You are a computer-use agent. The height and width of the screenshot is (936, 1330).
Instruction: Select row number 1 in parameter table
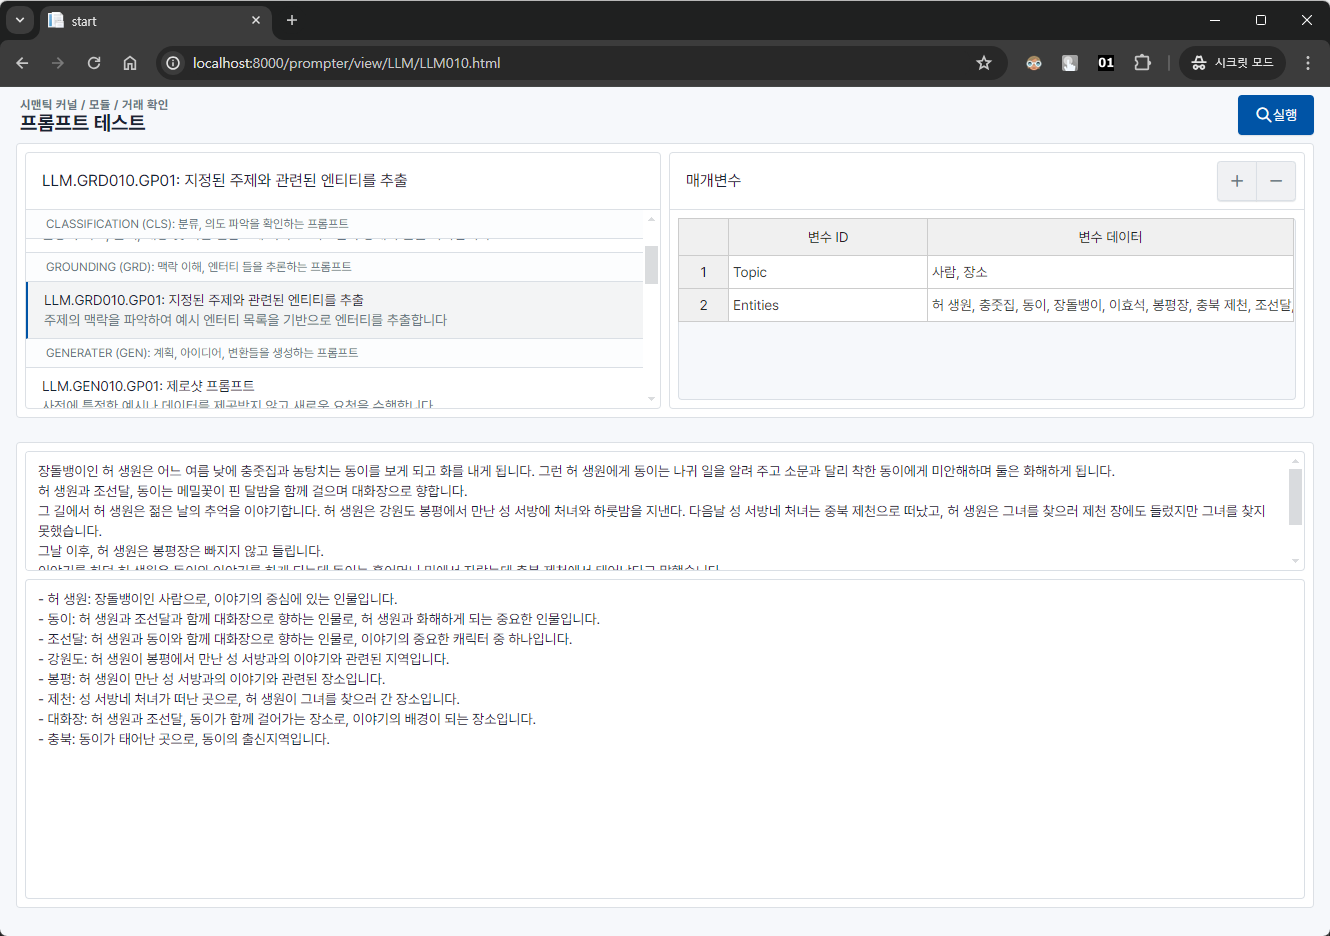tap(704, 272)
